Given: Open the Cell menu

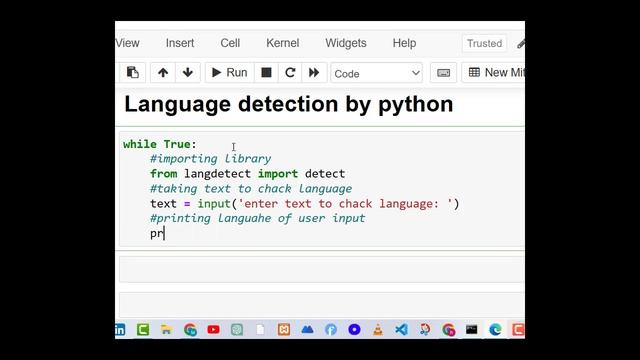Looking at the screenshot, I should pos(230,43).
